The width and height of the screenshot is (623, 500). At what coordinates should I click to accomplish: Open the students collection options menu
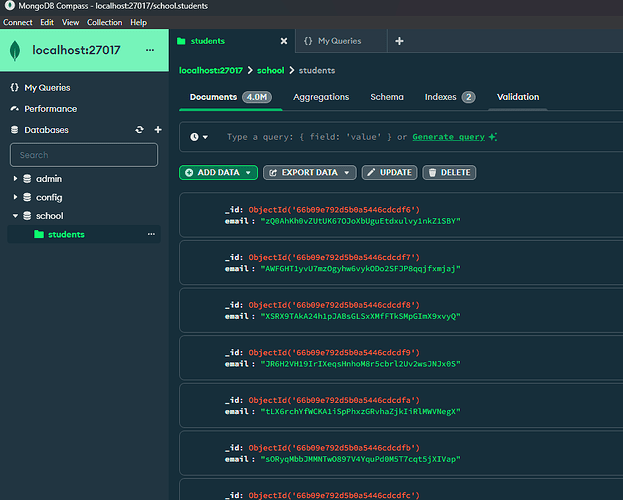pyautogui.click(x=152, y=234)
